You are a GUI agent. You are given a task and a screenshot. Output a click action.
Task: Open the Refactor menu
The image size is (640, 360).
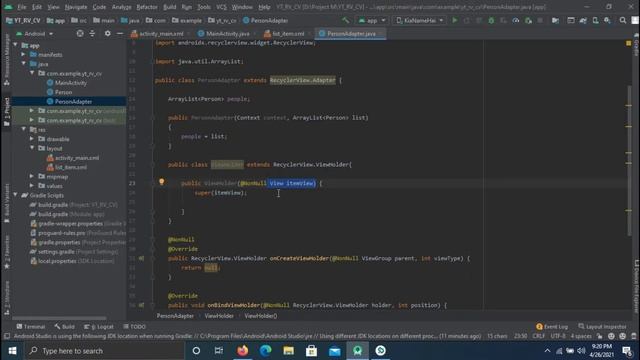[147, 7]
